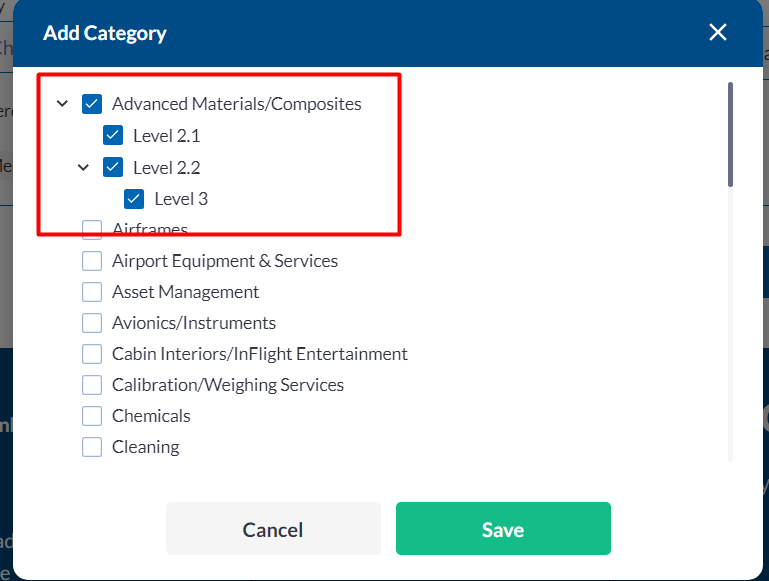Check the Avionics/Instruments checkbox

click(92, 323)
